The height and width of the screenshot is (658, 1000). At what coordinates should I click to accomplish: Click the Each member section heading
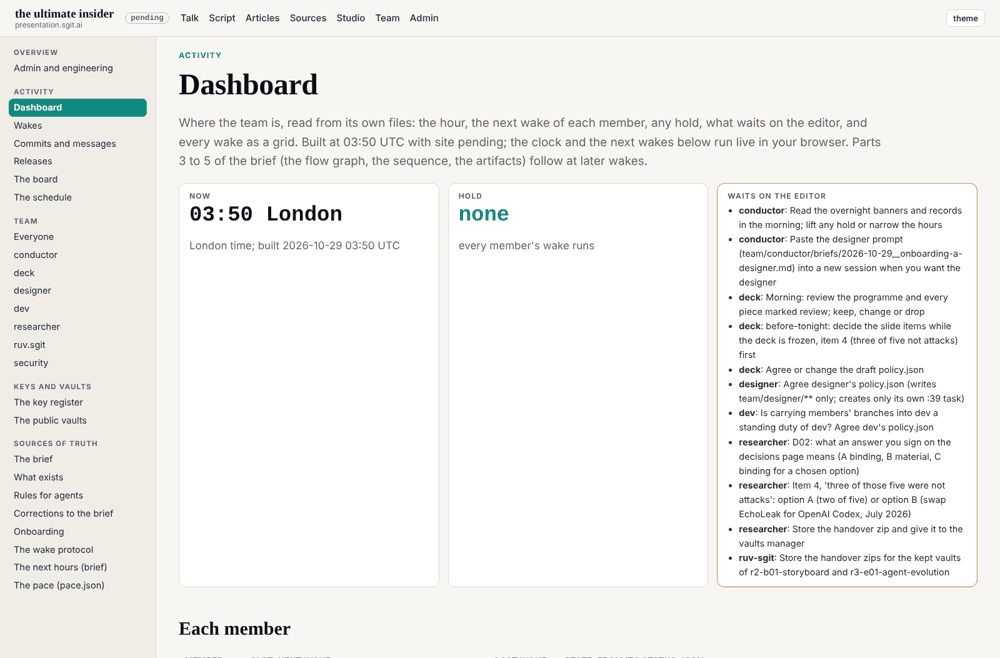point(235,629)
